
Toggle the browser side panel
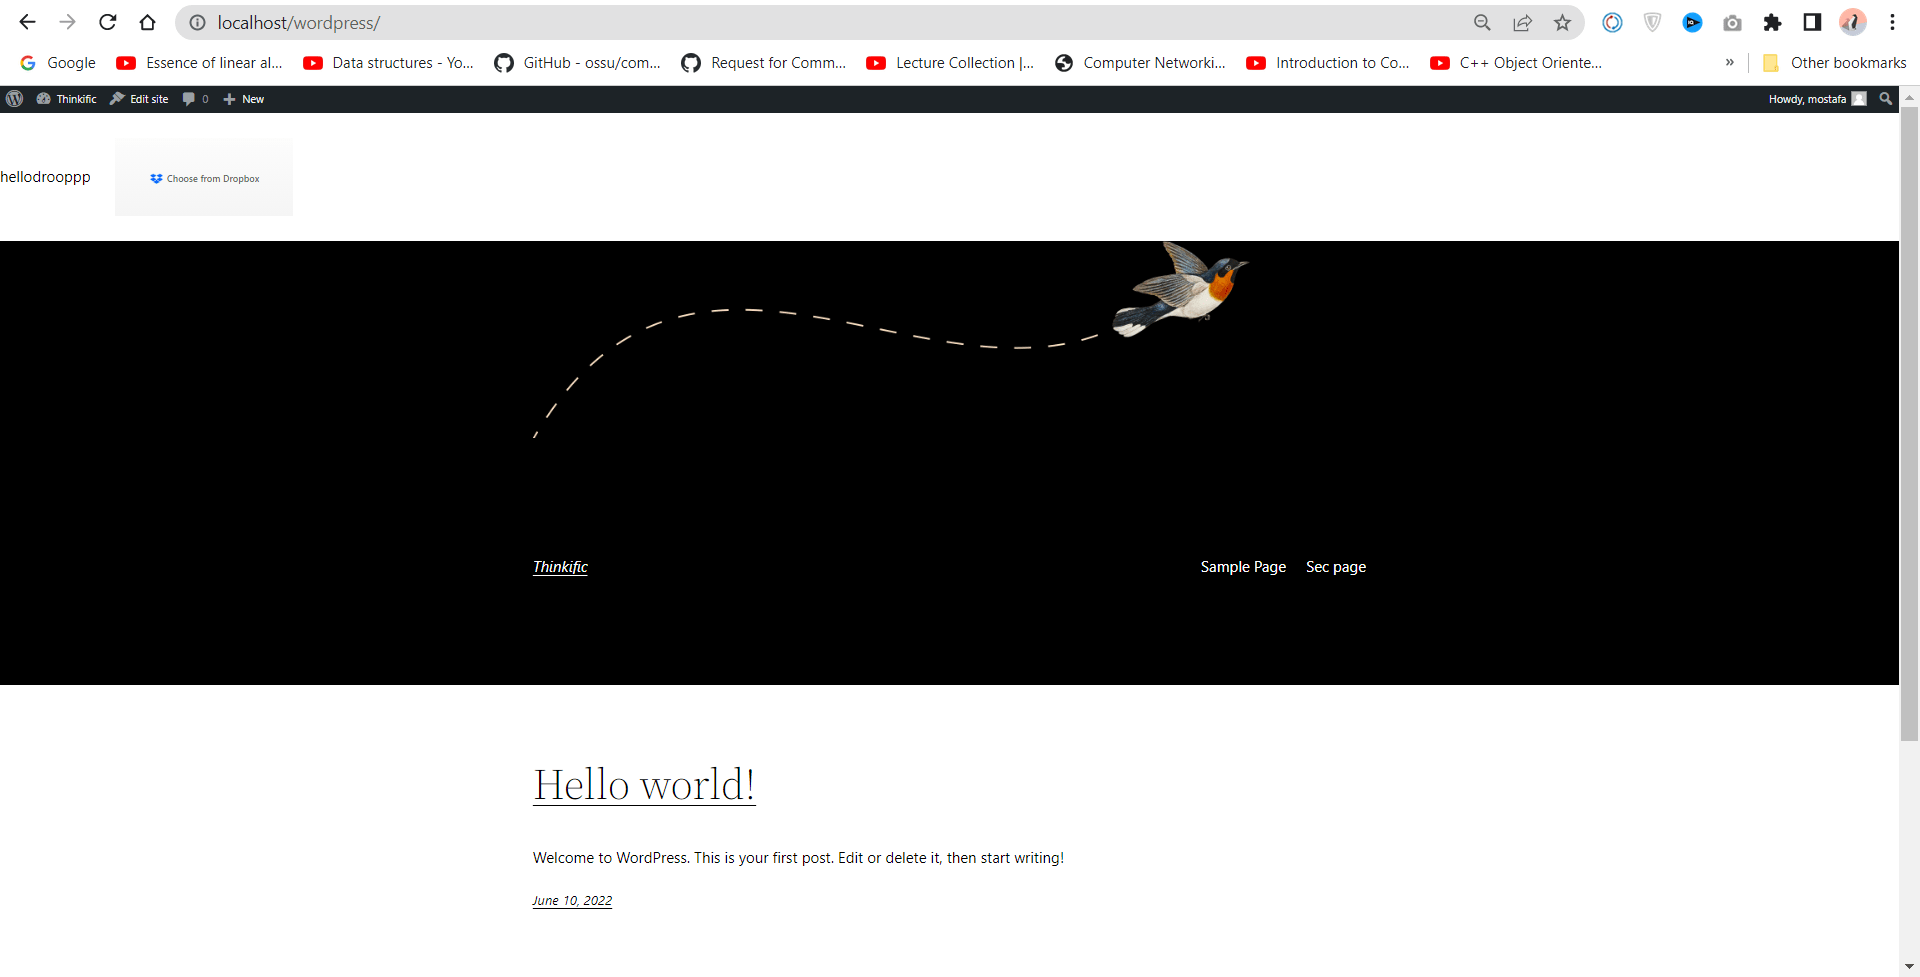pos(1812,22)
